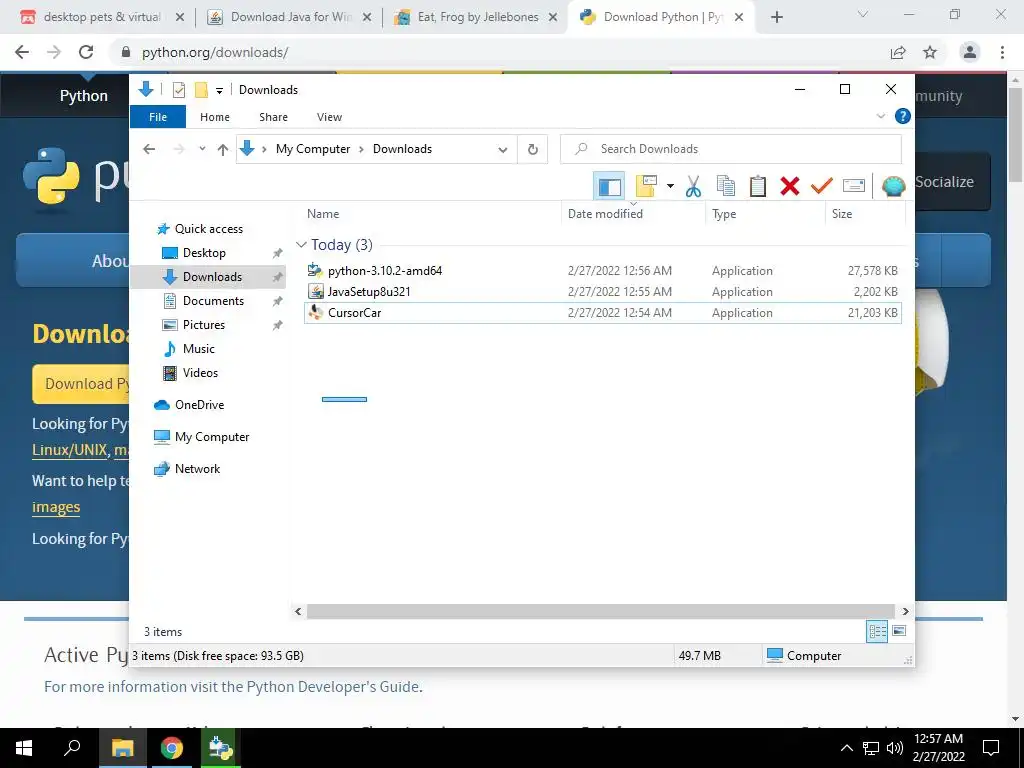
Task: Click the quick access toolbar Properties checkbox icon
Action: point(178,89)
